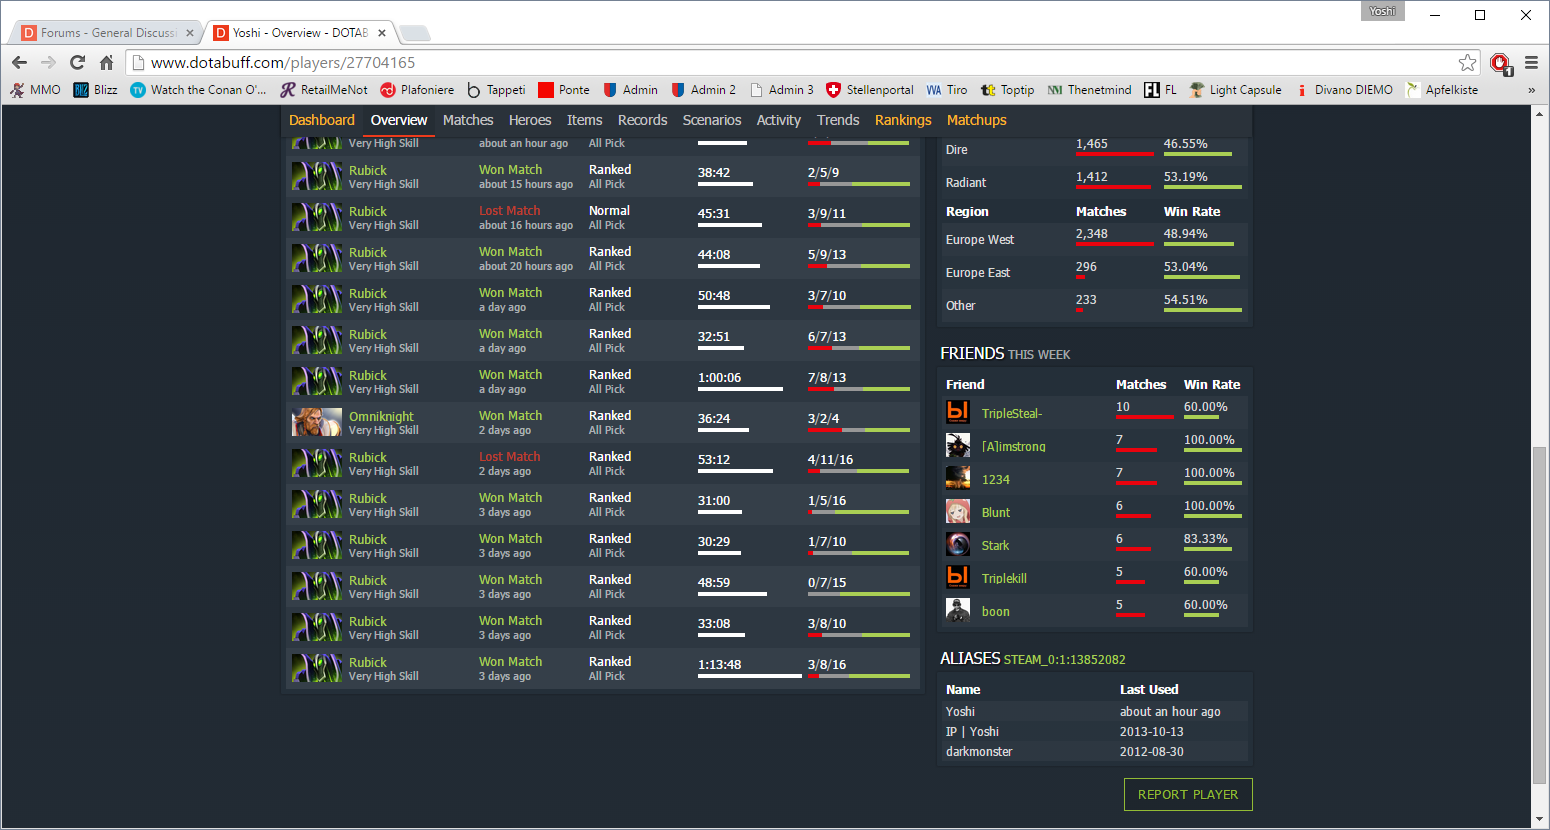Viewport: 1550px width, 830px height.
Task: Click the 1234 friend avatar
Action: (958, 478)
